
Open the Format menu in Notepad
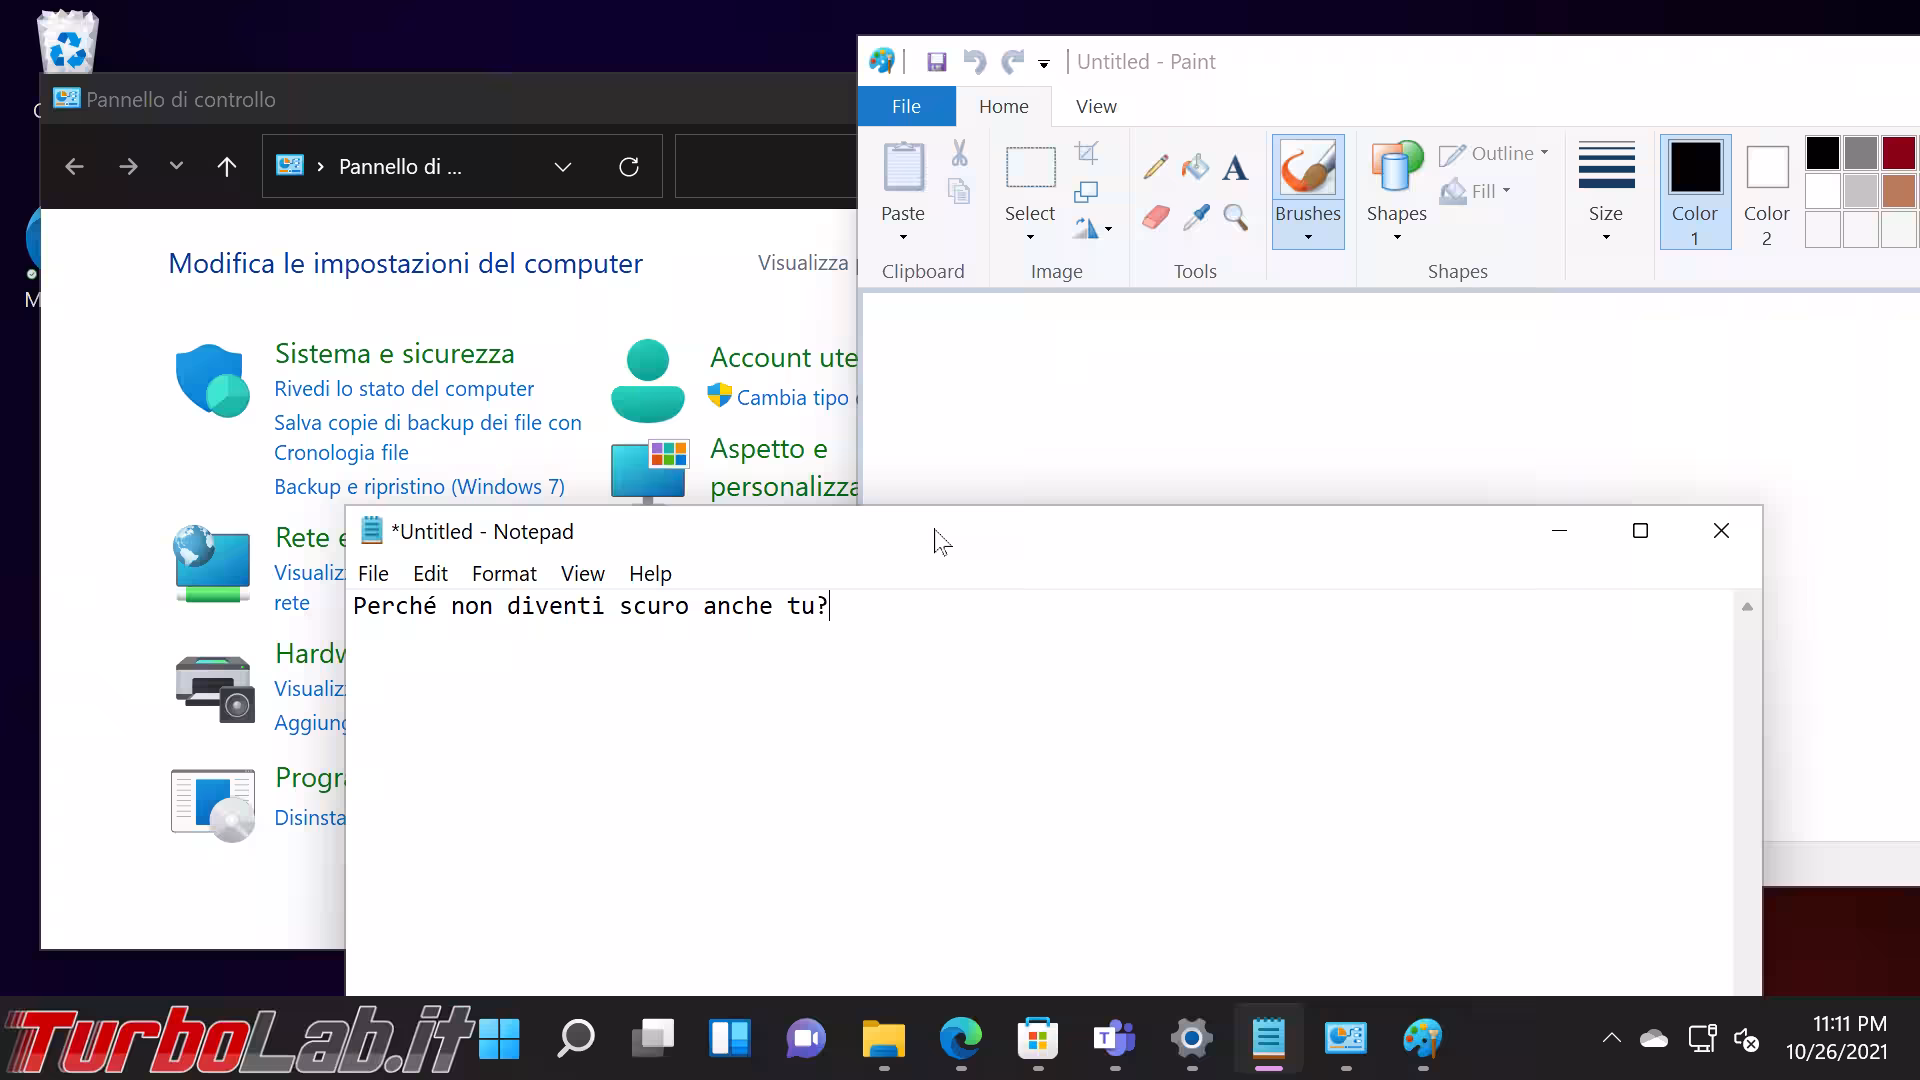[x=504, y=574]
